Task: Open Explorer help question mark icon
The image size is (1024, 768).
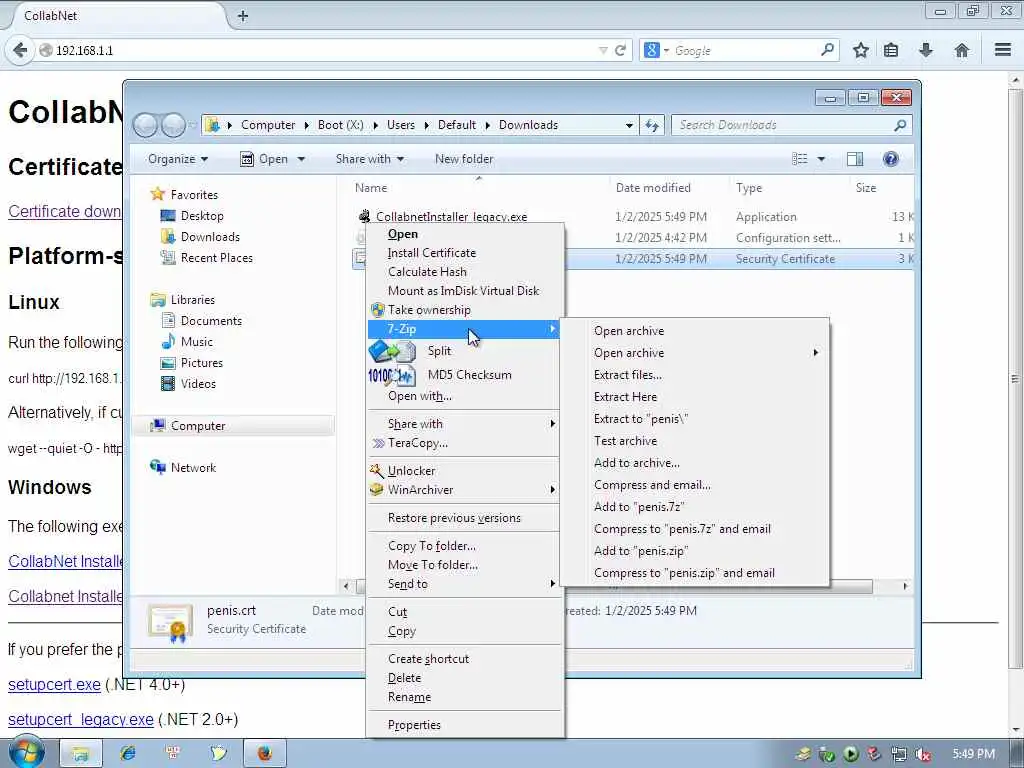Action: pos(890,159)
